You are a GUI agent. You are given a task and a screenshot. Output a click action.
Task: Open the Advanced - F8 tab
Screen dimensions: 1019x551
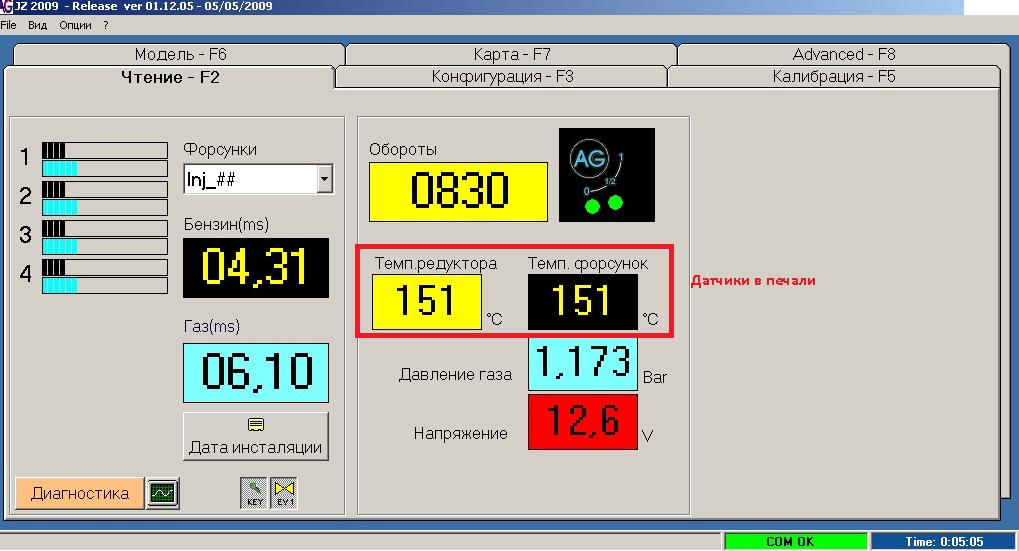[843, 55]
